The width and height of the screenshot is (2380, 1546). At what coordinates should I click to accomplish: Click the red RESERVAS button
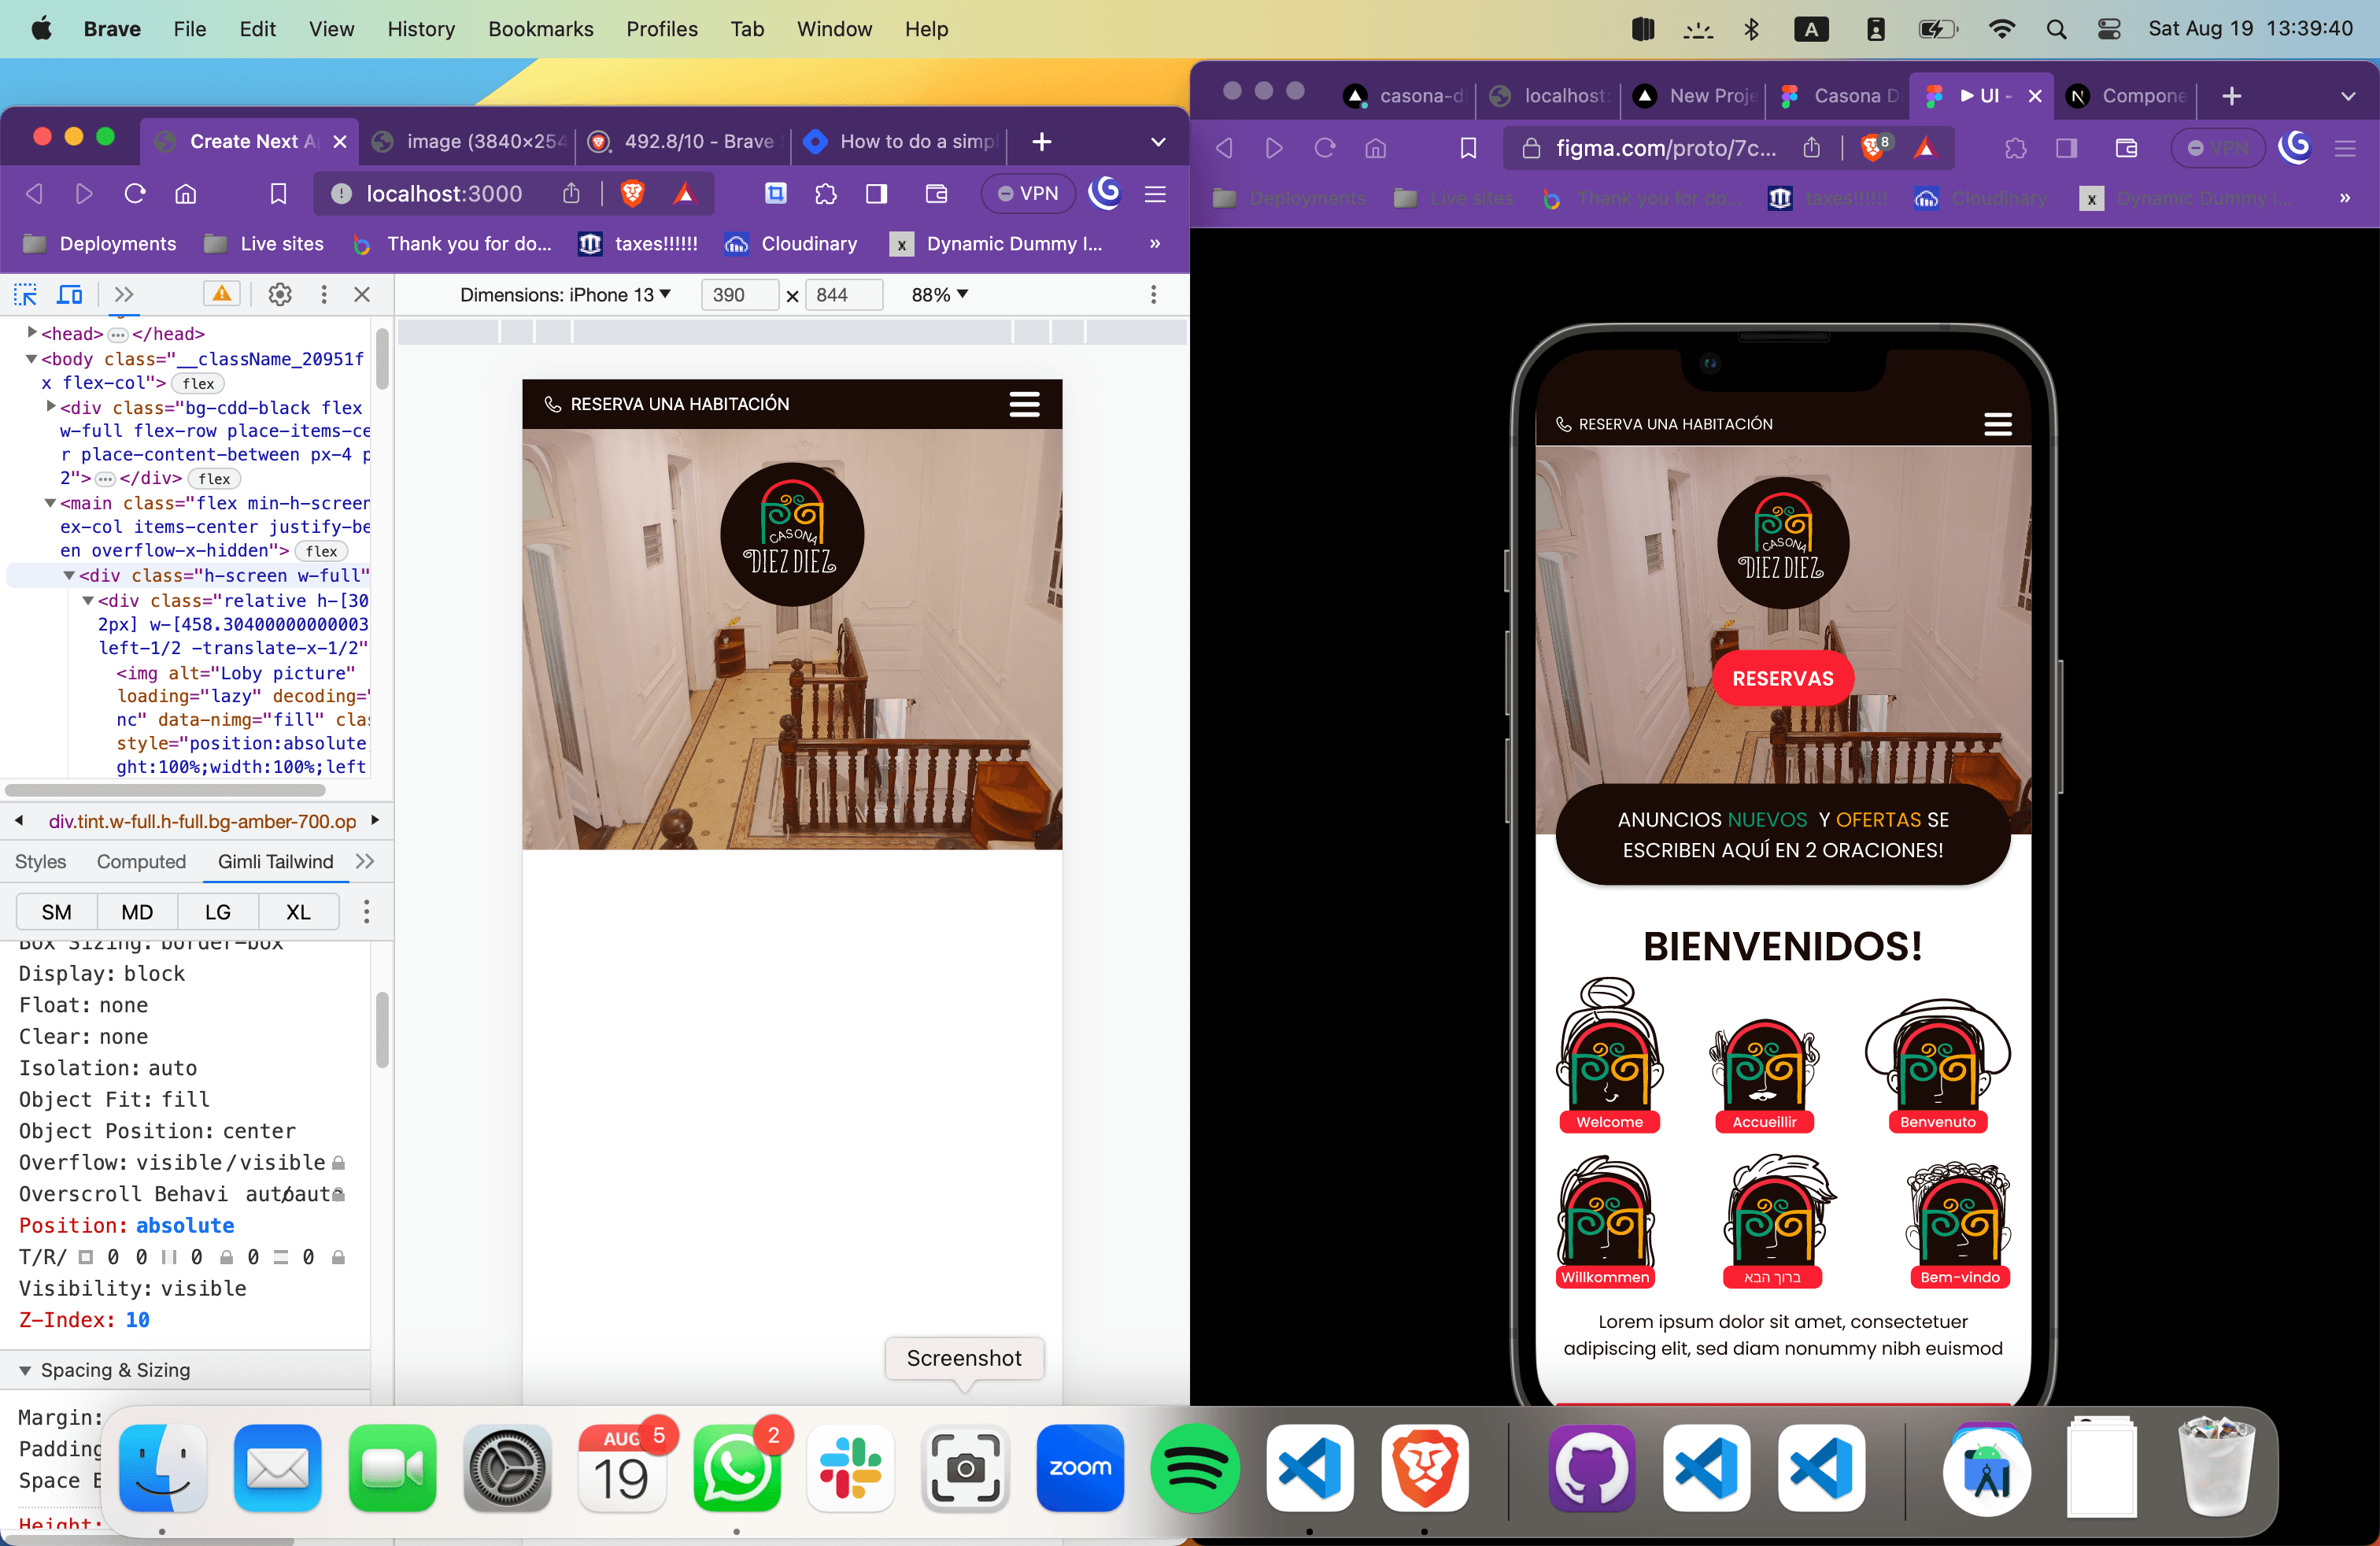(1782, 679)
